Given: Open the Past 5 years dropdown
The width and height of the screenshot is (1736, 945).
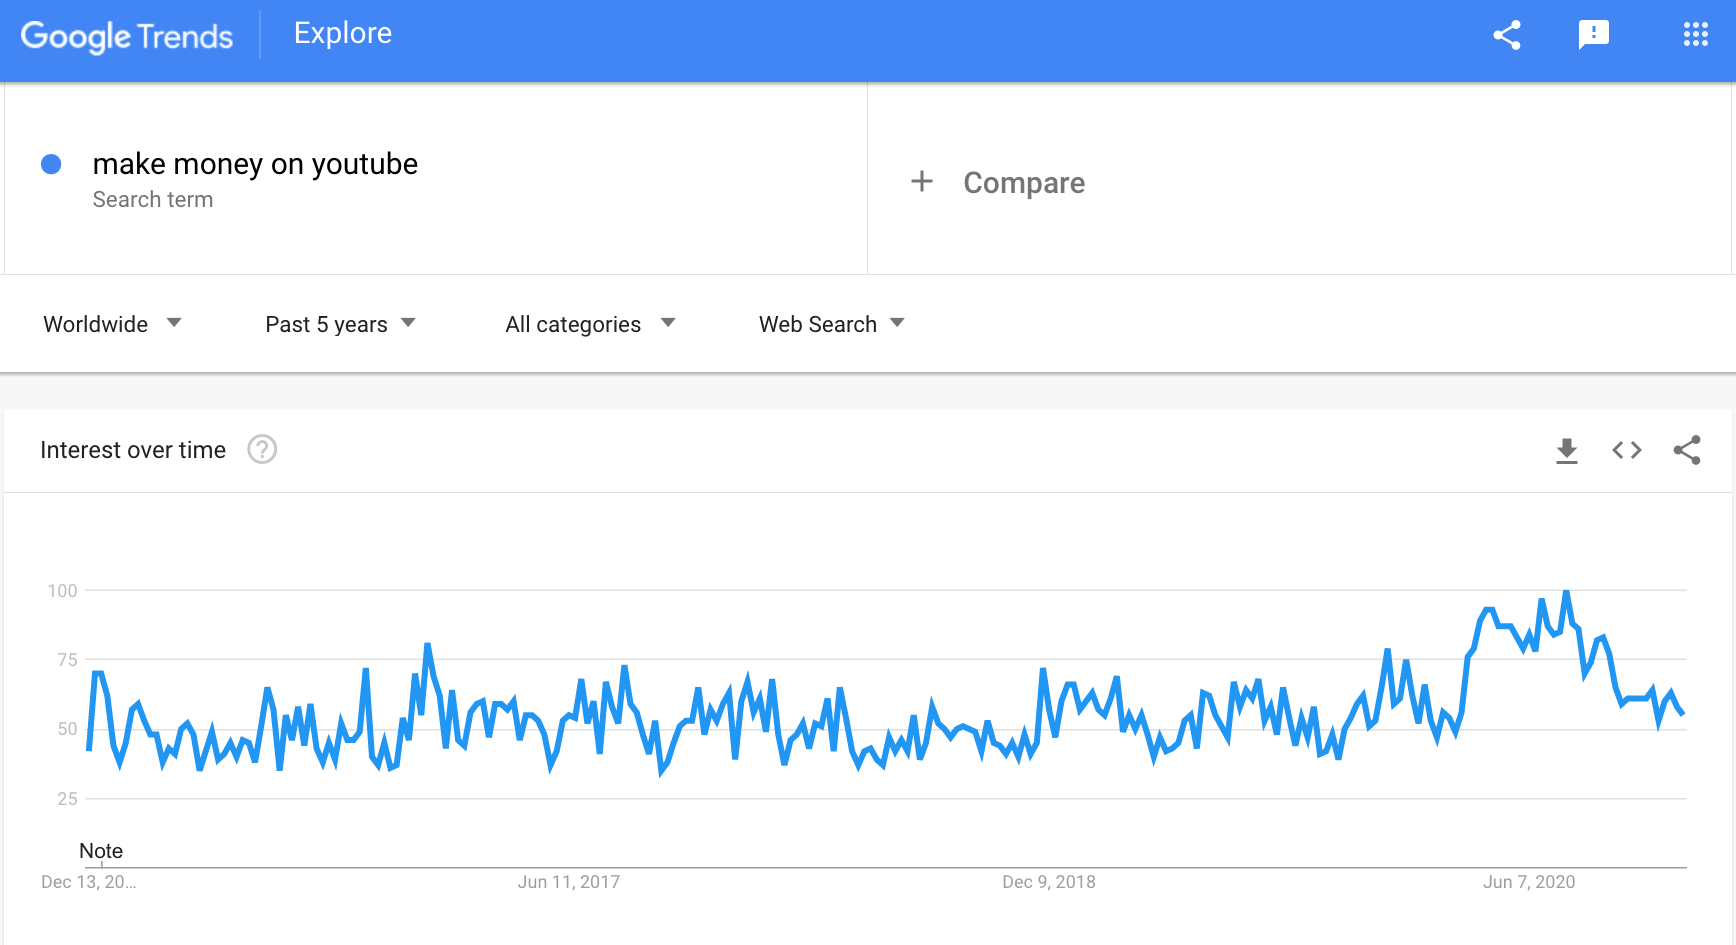Looking at the screenshot, I should (x=340, y=324).
